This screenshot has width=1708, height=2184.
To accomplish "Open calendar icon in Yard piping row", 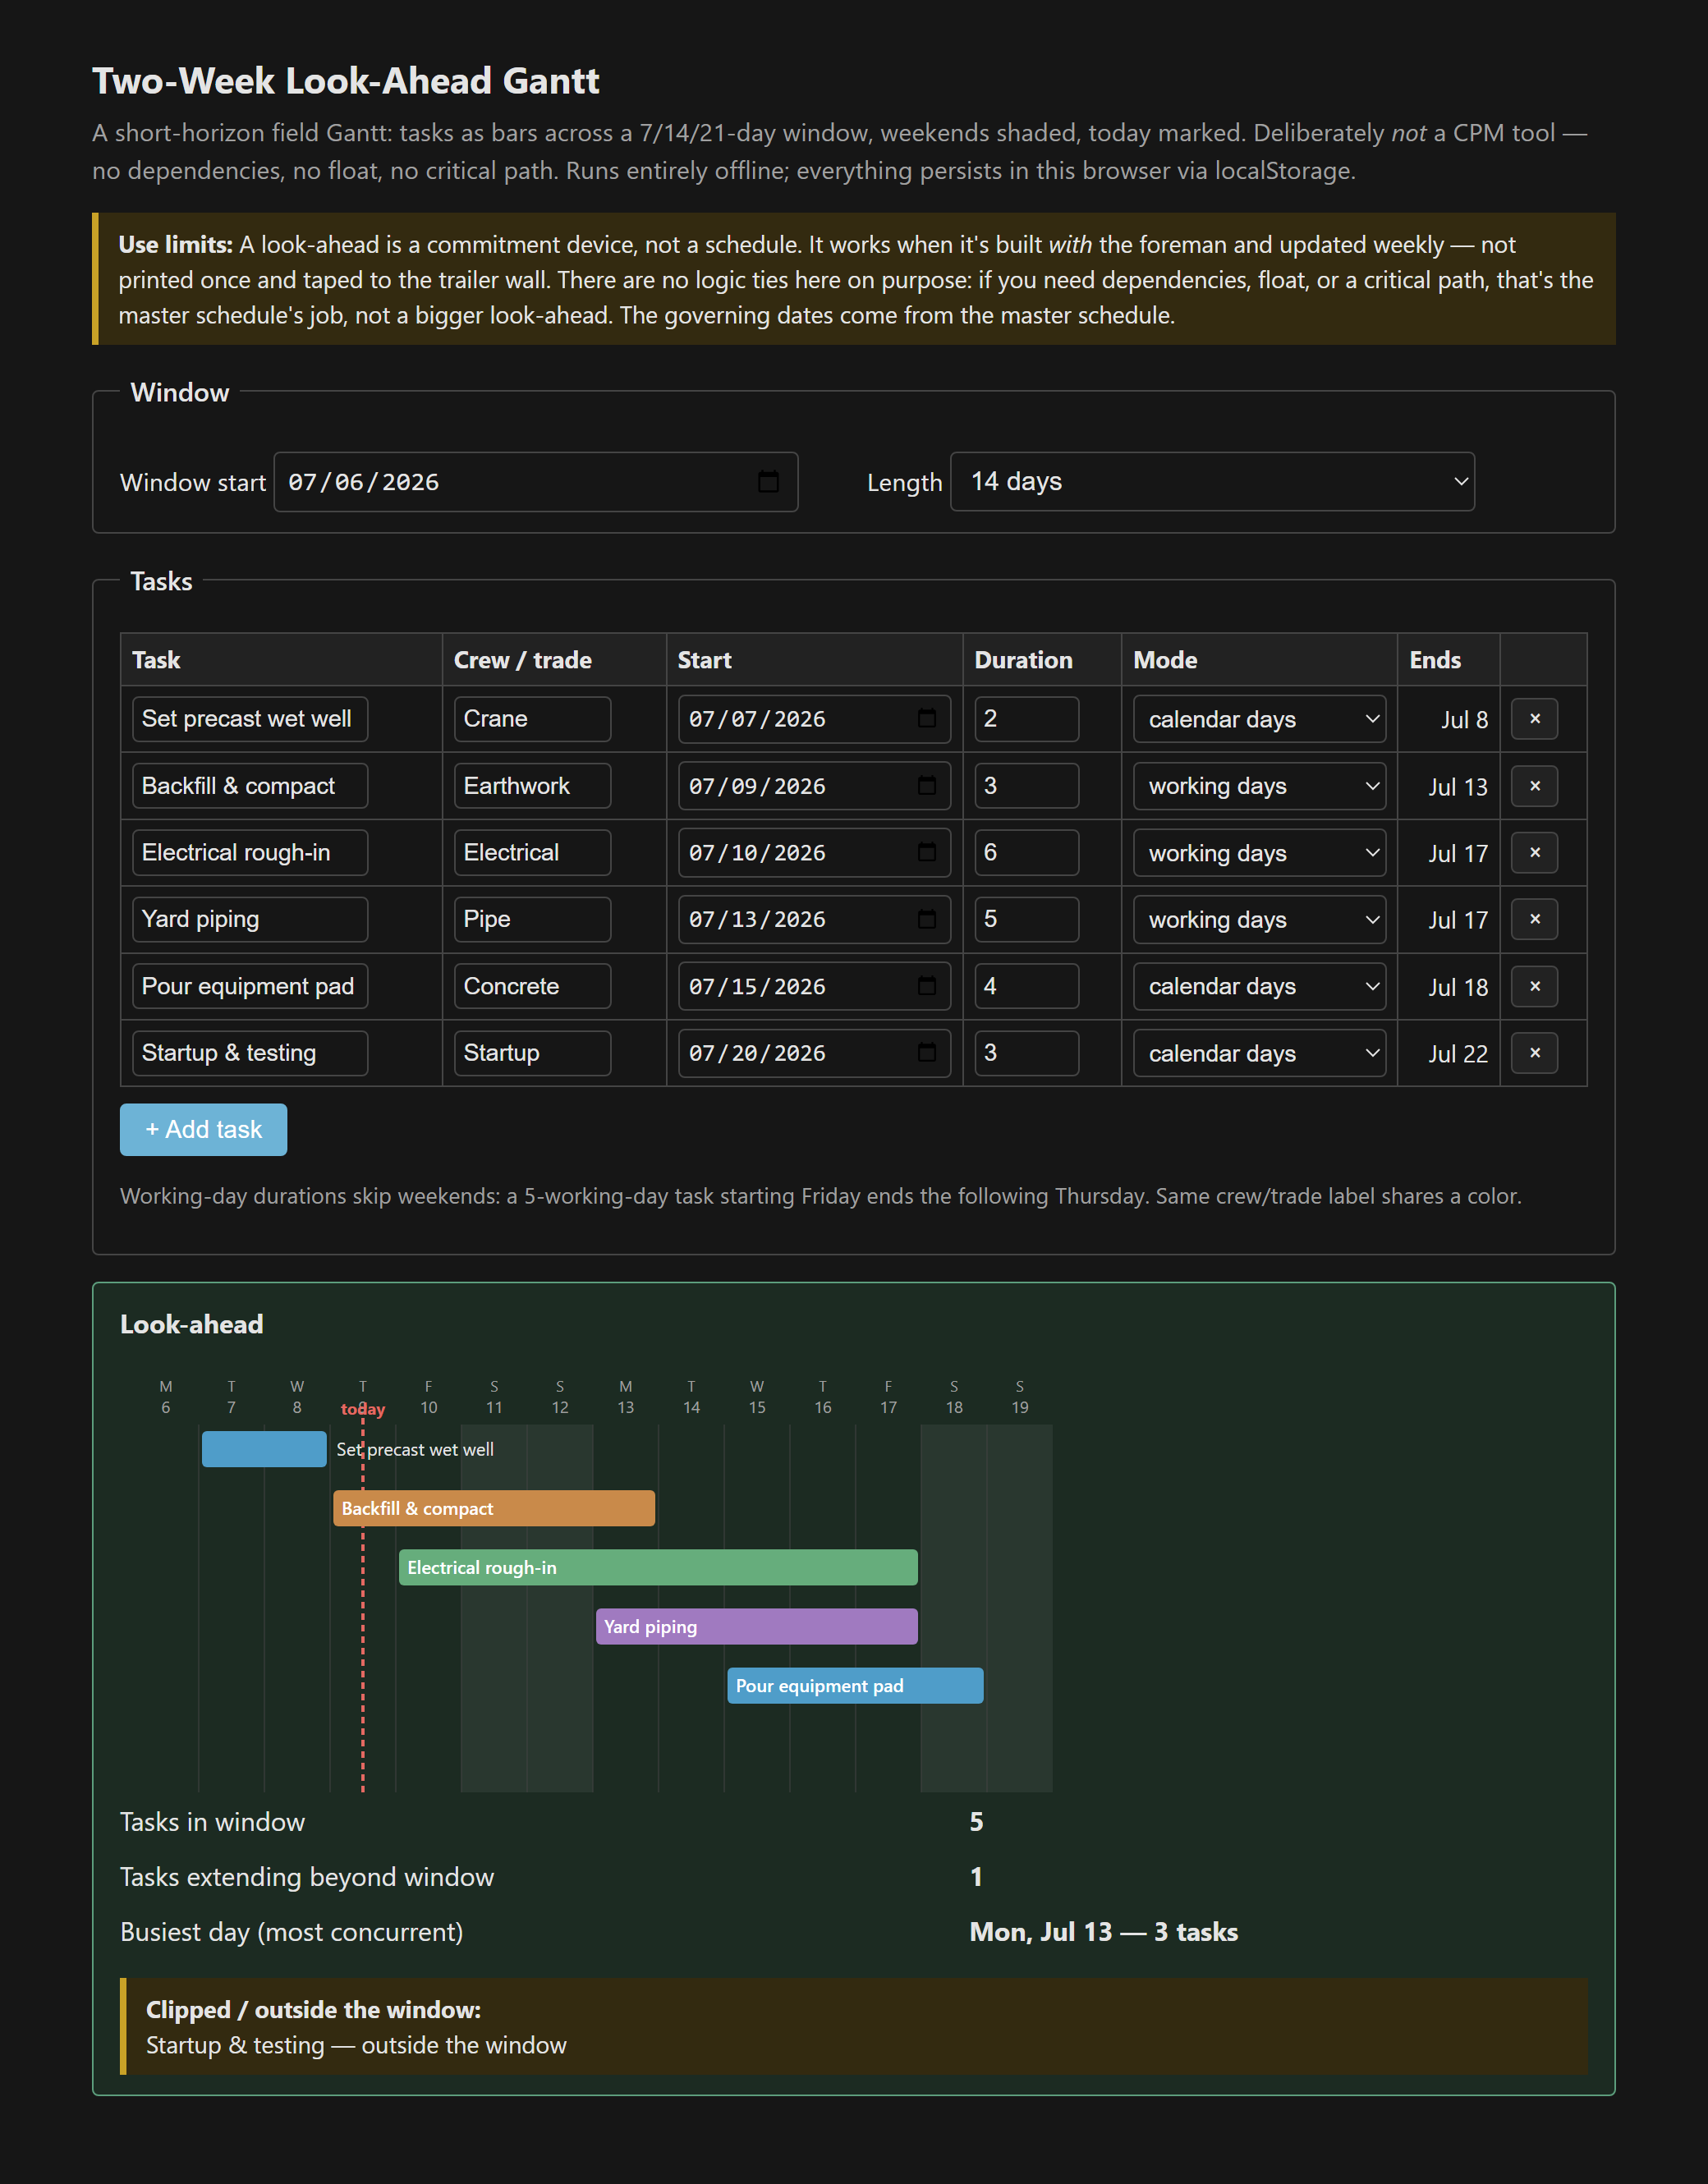I will [927, 919].
